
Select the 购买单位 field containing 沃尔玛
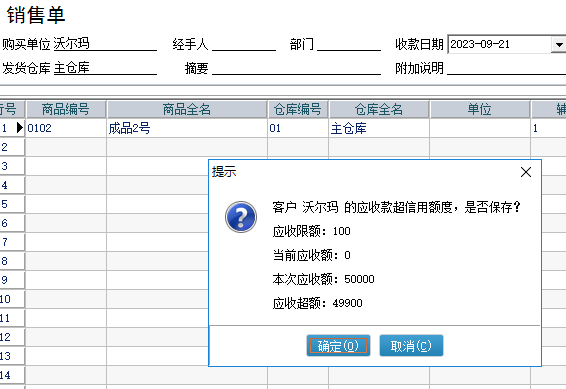[x=105, y=44]
